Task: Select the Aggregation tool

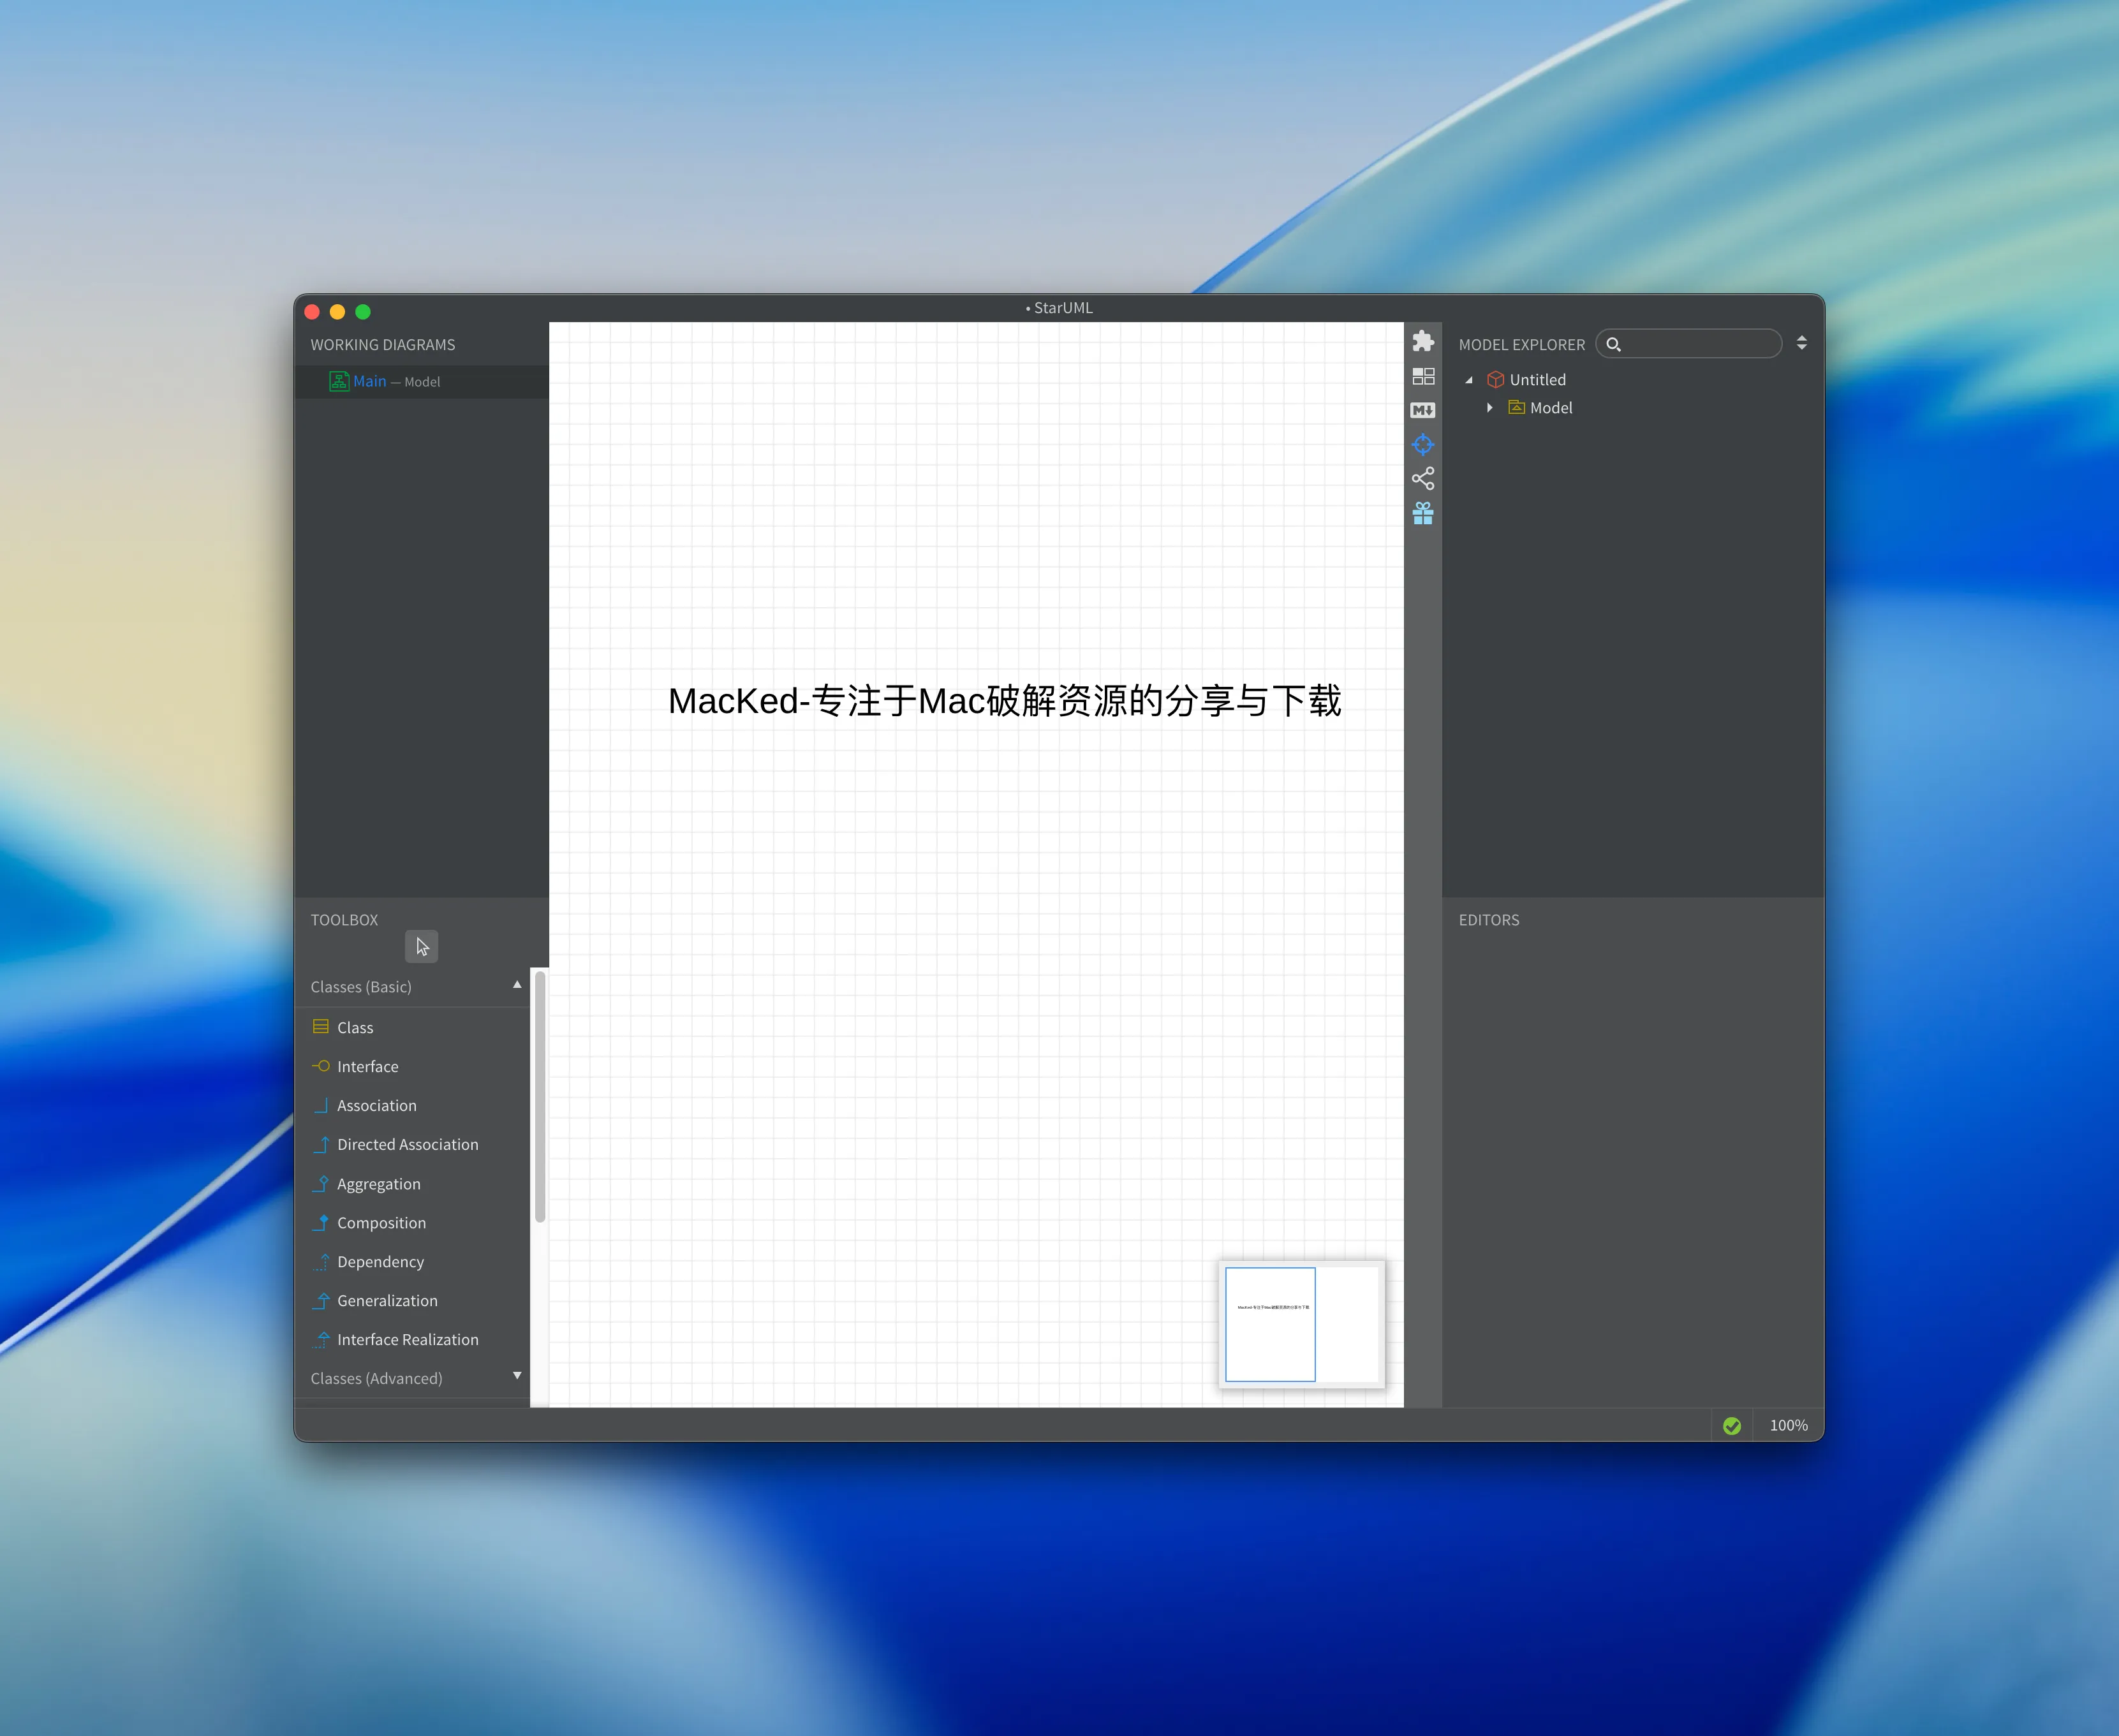Action: (413, 1184)
